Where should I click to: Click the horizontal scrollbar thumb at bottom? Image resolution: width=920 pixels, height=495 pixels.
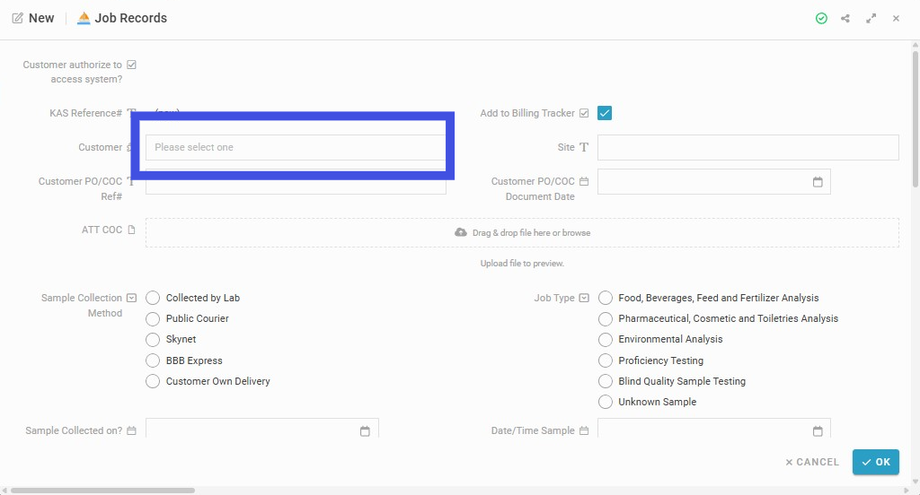coord(103,490)
